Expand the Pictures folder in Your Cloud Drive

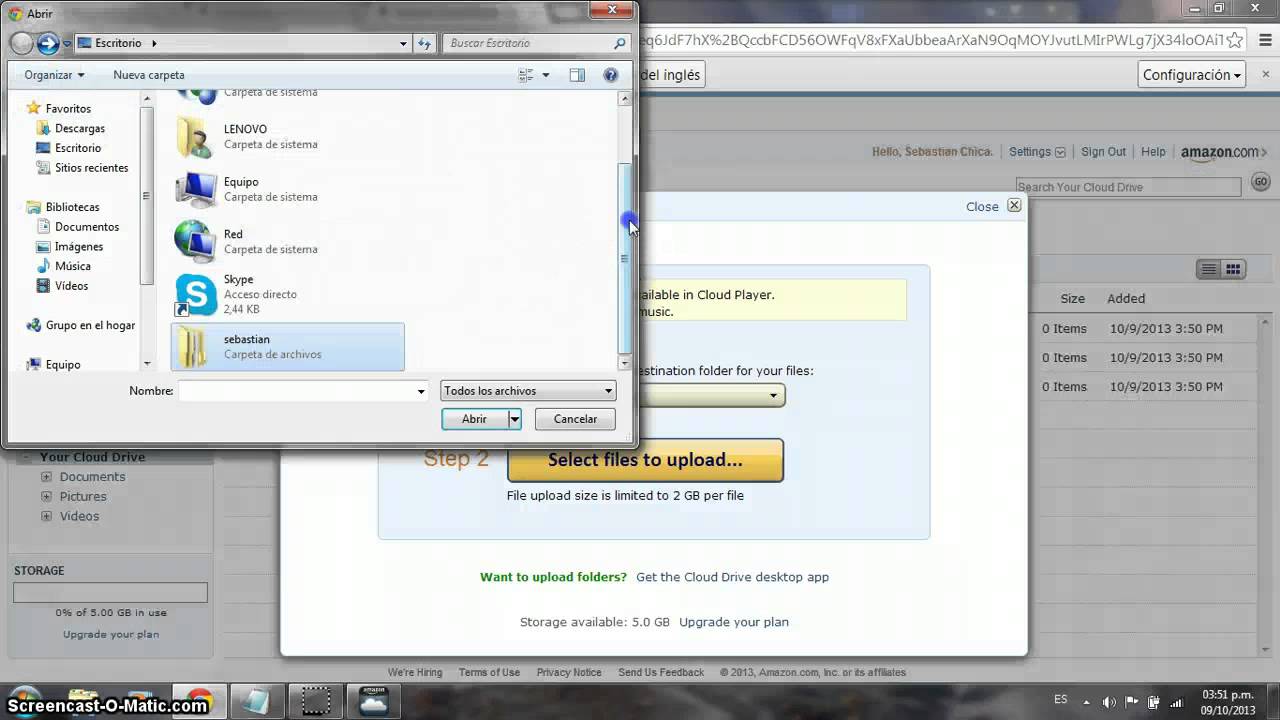tap(46, 496)
